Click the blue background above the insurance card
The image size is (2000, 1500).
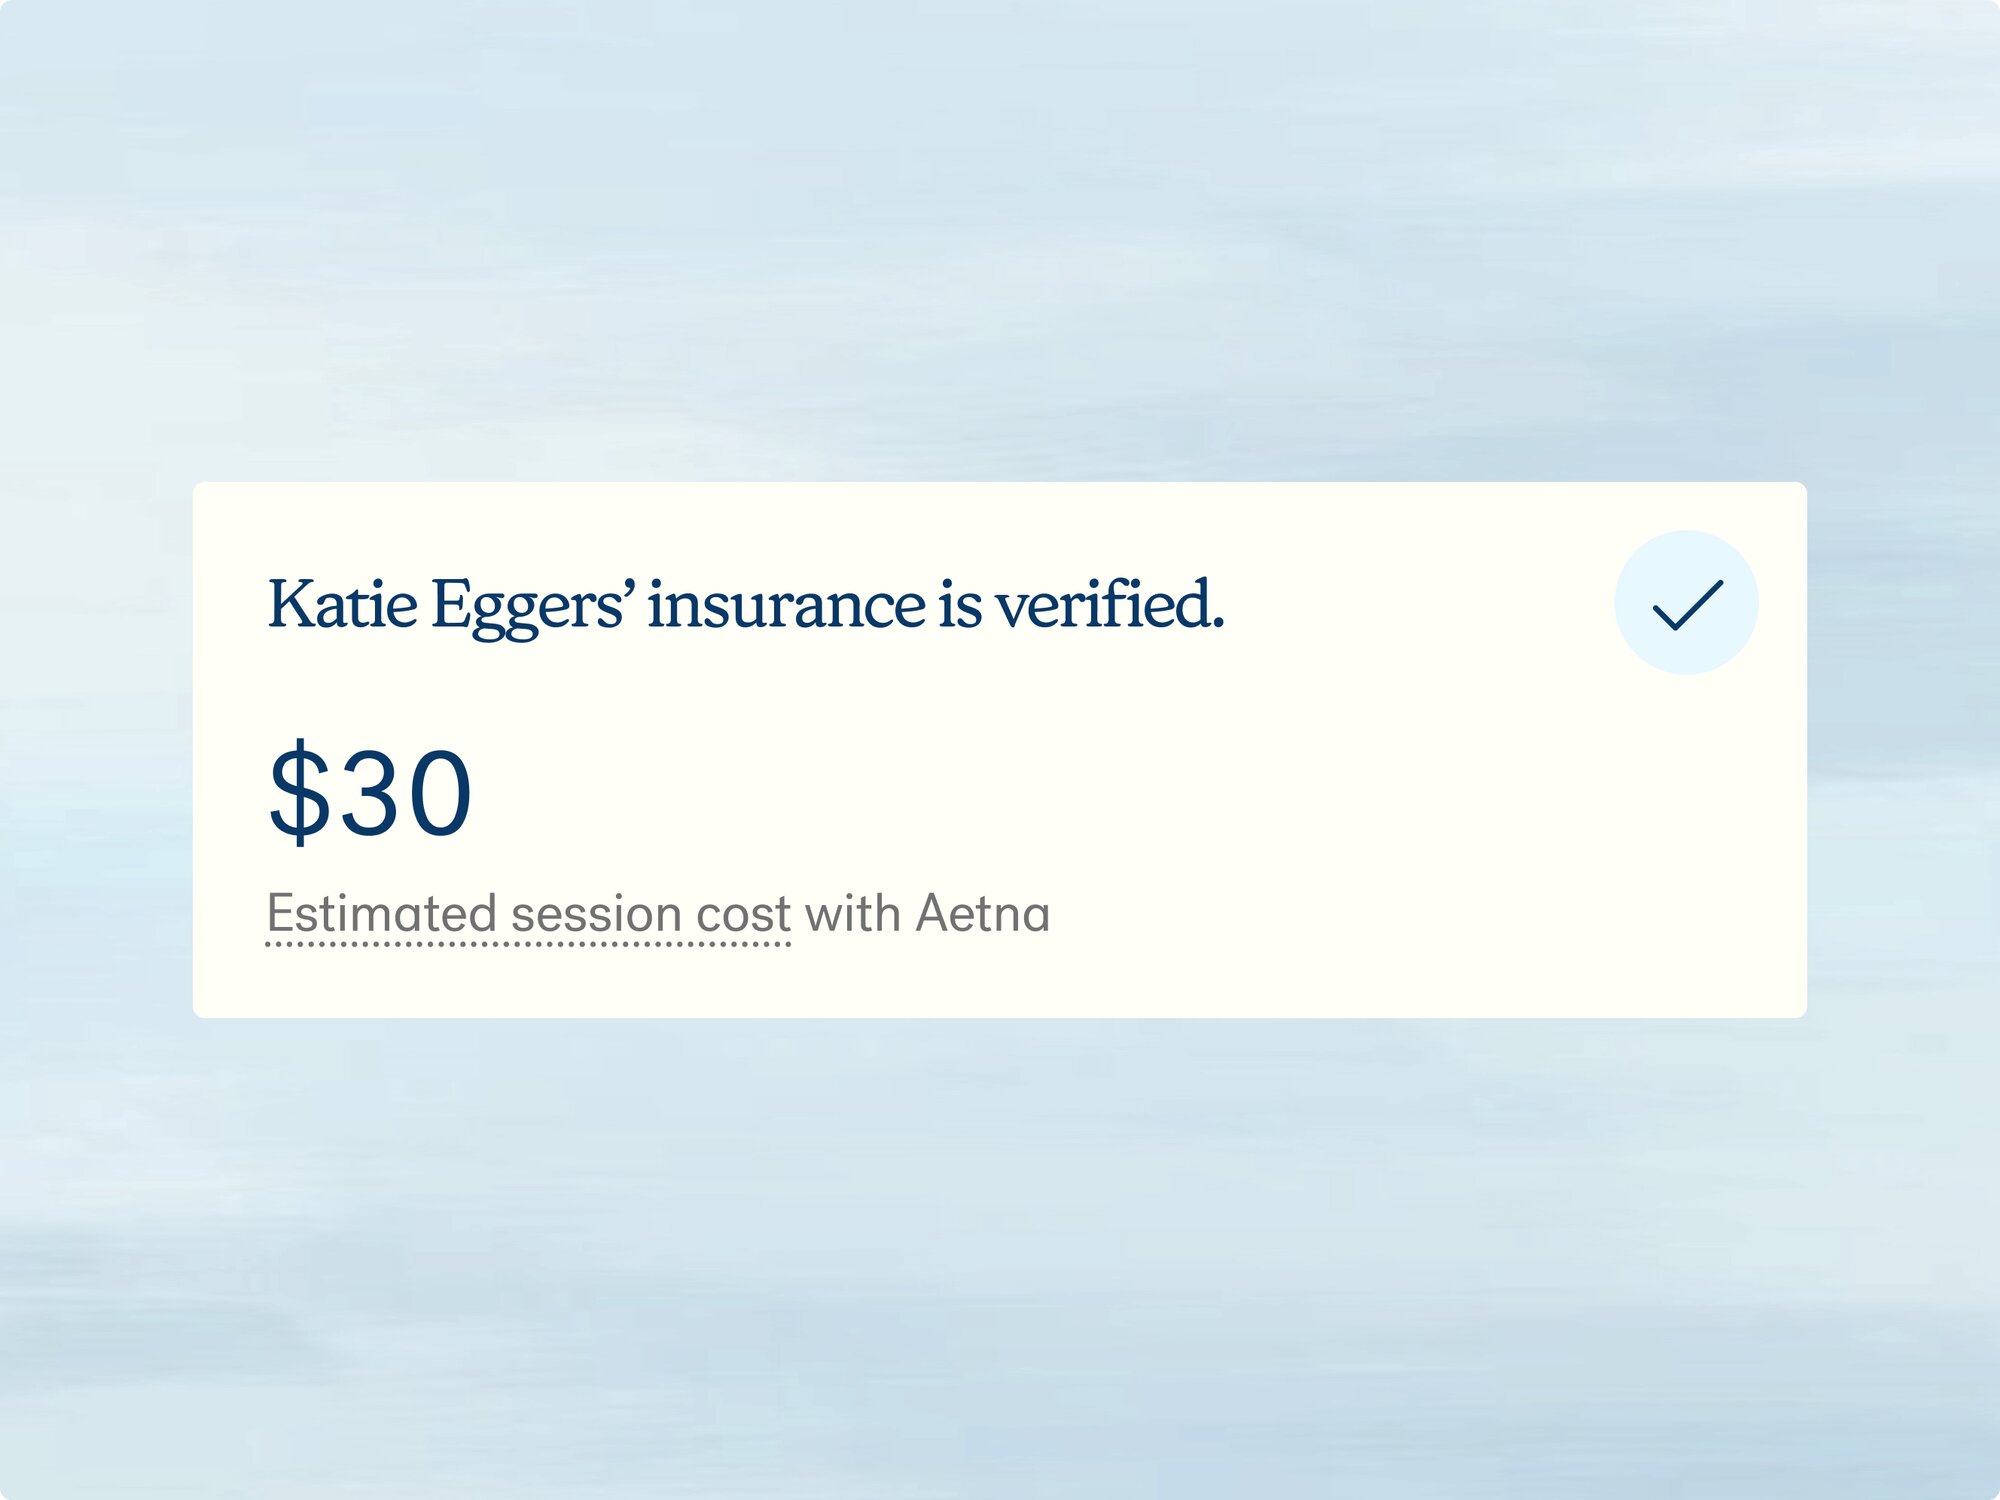coord(1000,250)
